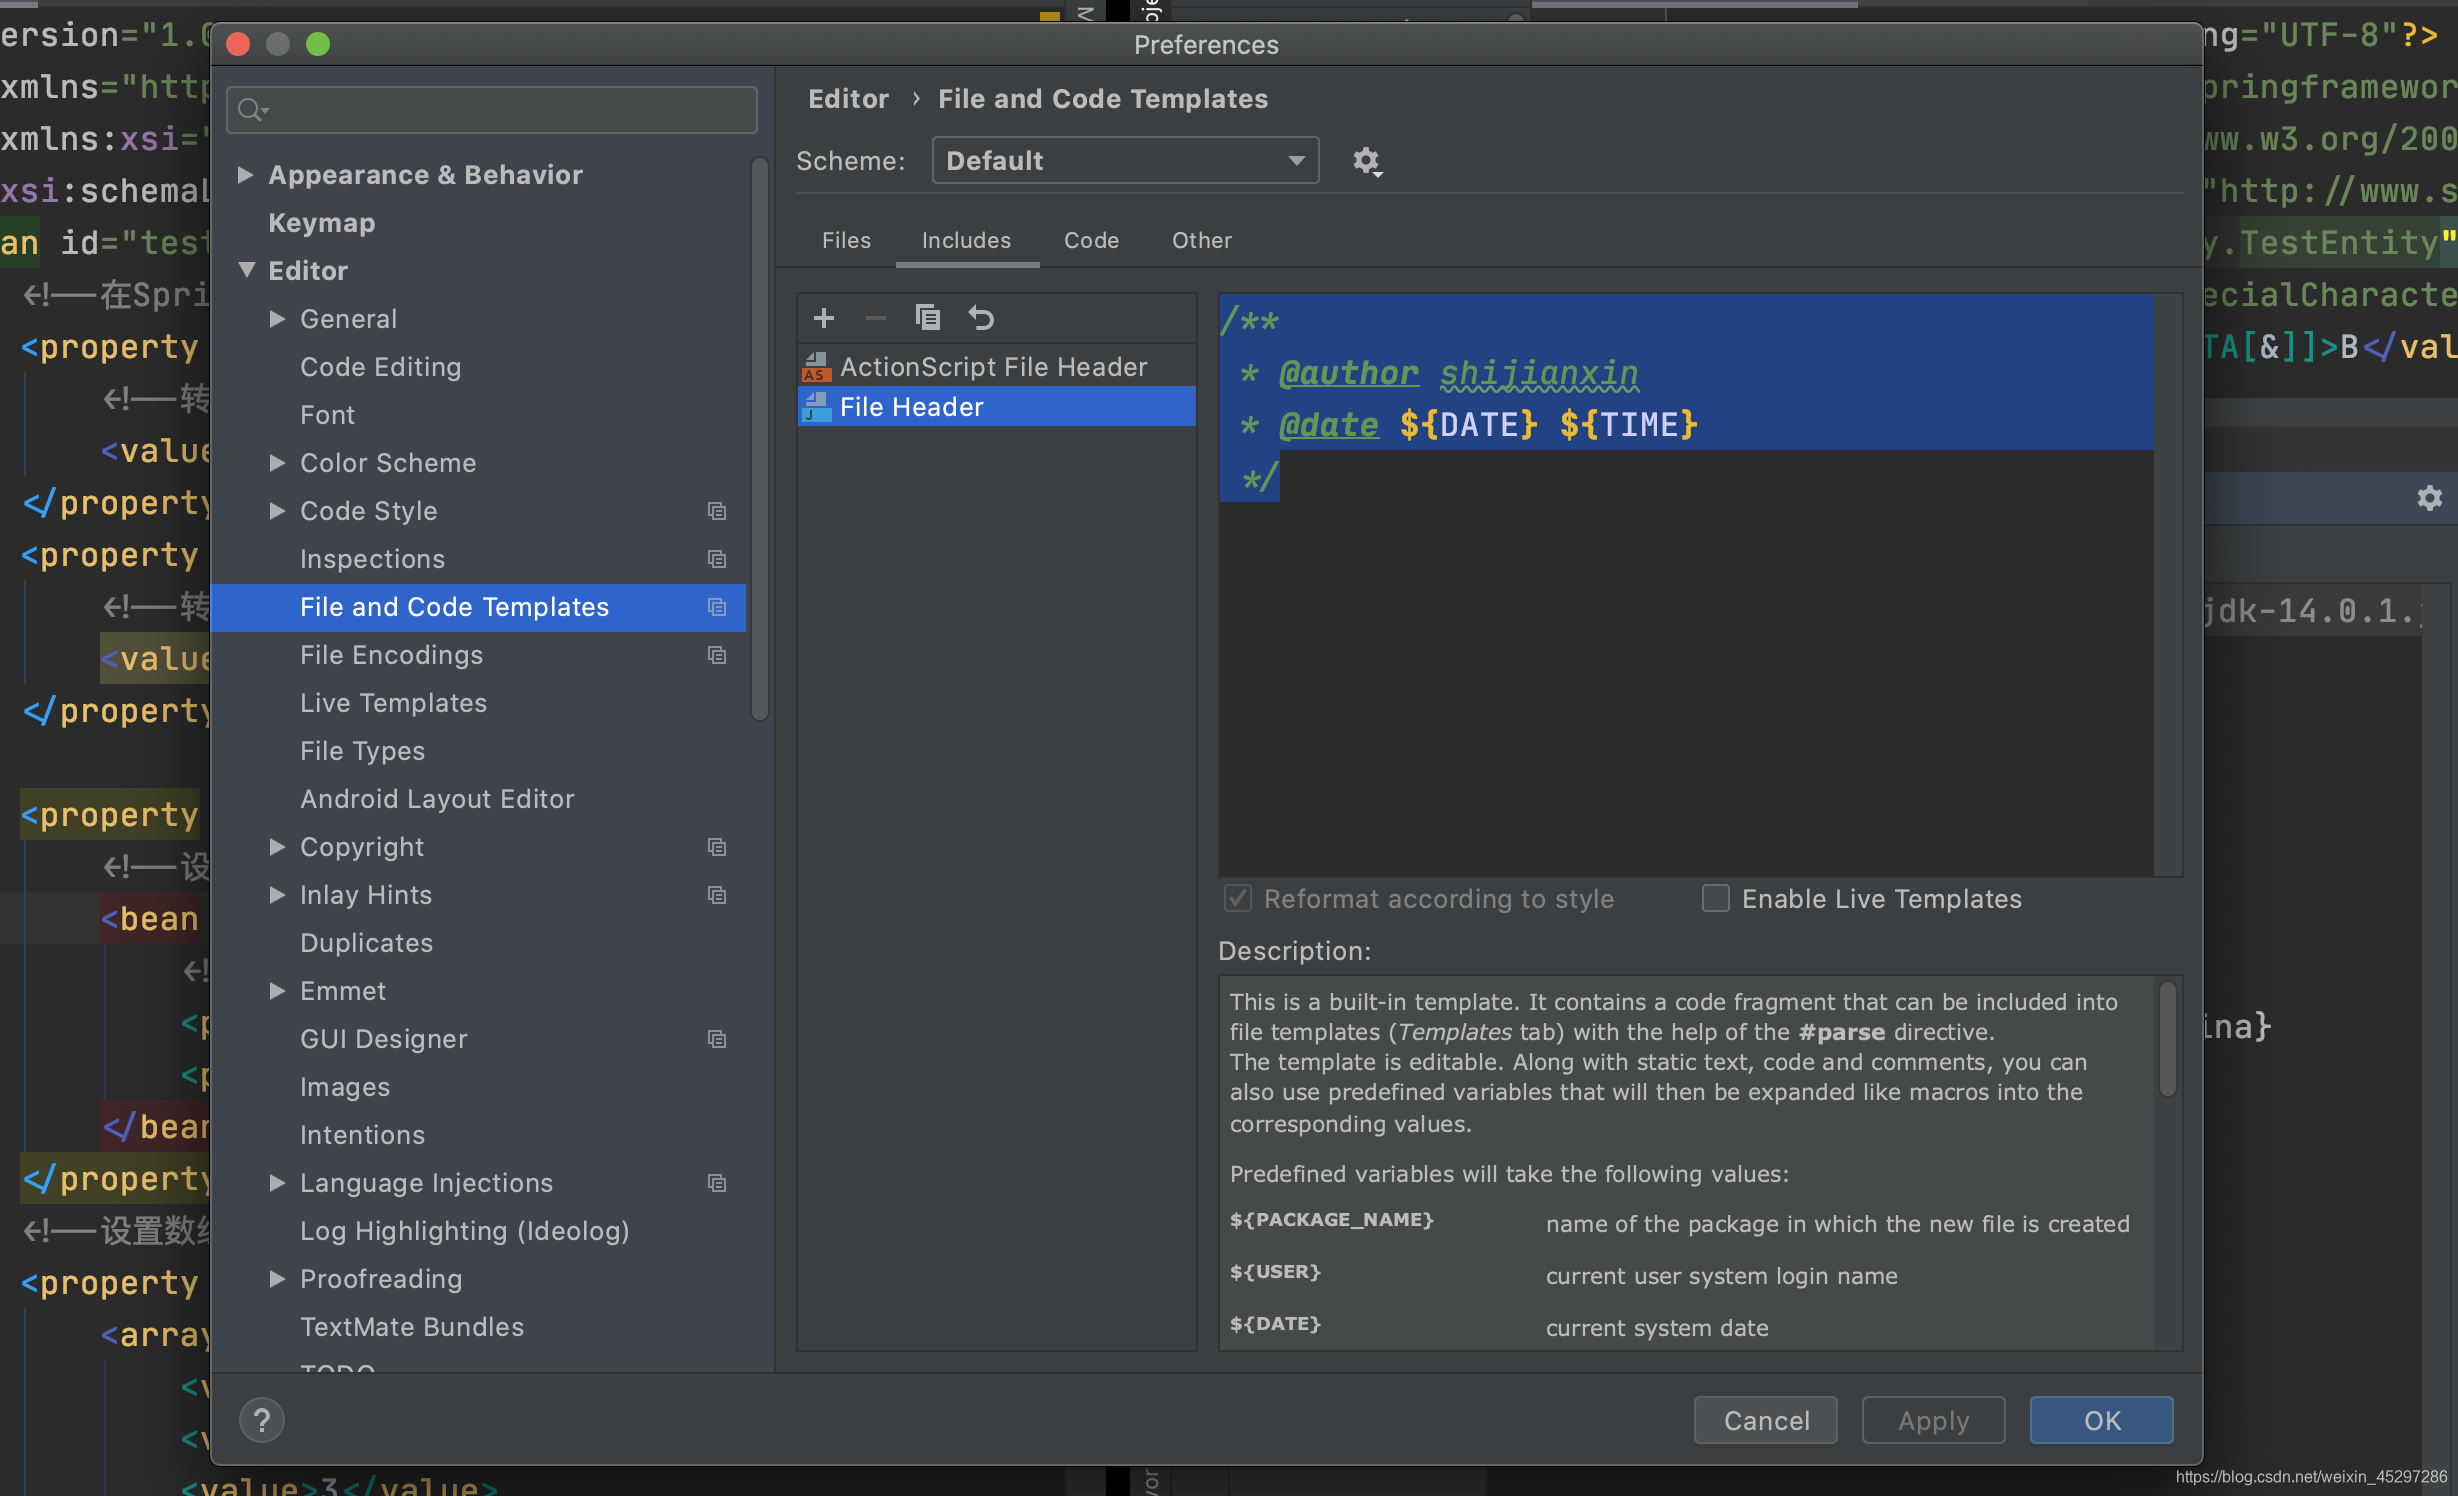Open Inspections settings
Image resolution: width=2458 pixels, height=1496 pixels.
tap(373, 559)
